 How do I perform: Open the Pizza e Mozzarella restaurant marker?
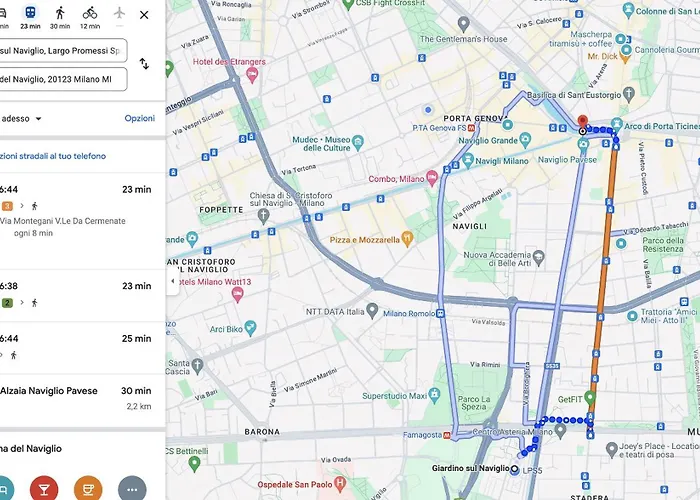pyautogui.click(x=407, y=239)
